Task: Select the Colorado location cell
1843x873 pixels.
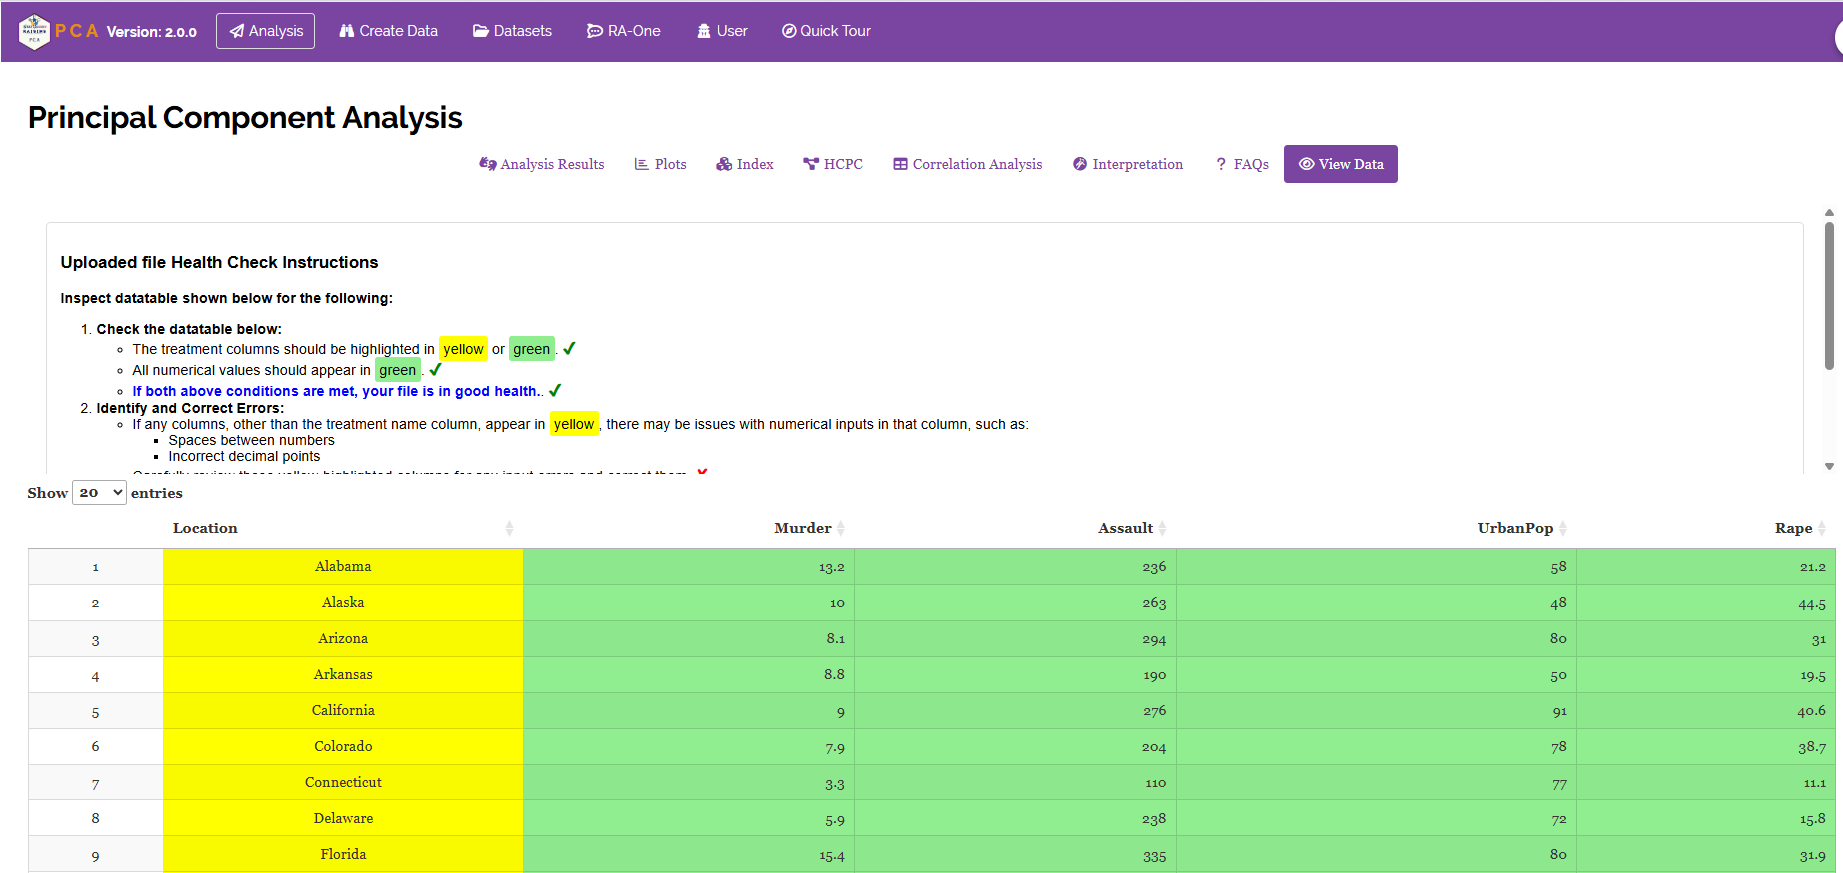Action: [x=343, y=747]
